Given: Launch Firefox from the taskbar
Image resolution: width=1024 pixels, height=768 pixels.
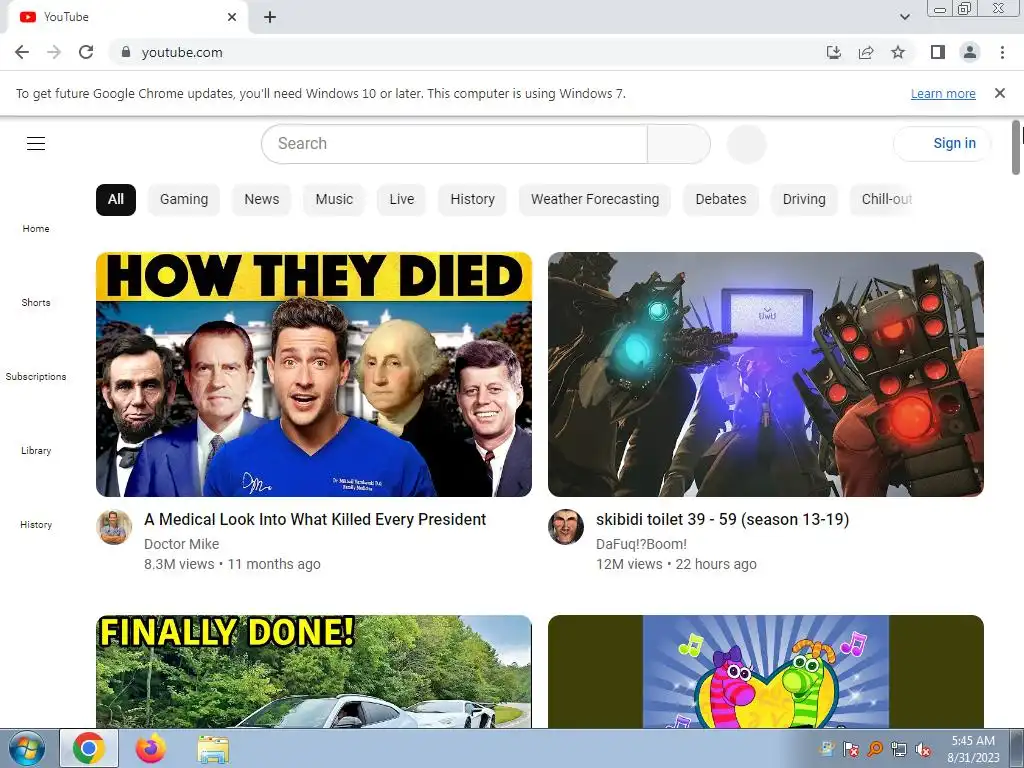Looking at the screenshot, I should pos(151,748).
